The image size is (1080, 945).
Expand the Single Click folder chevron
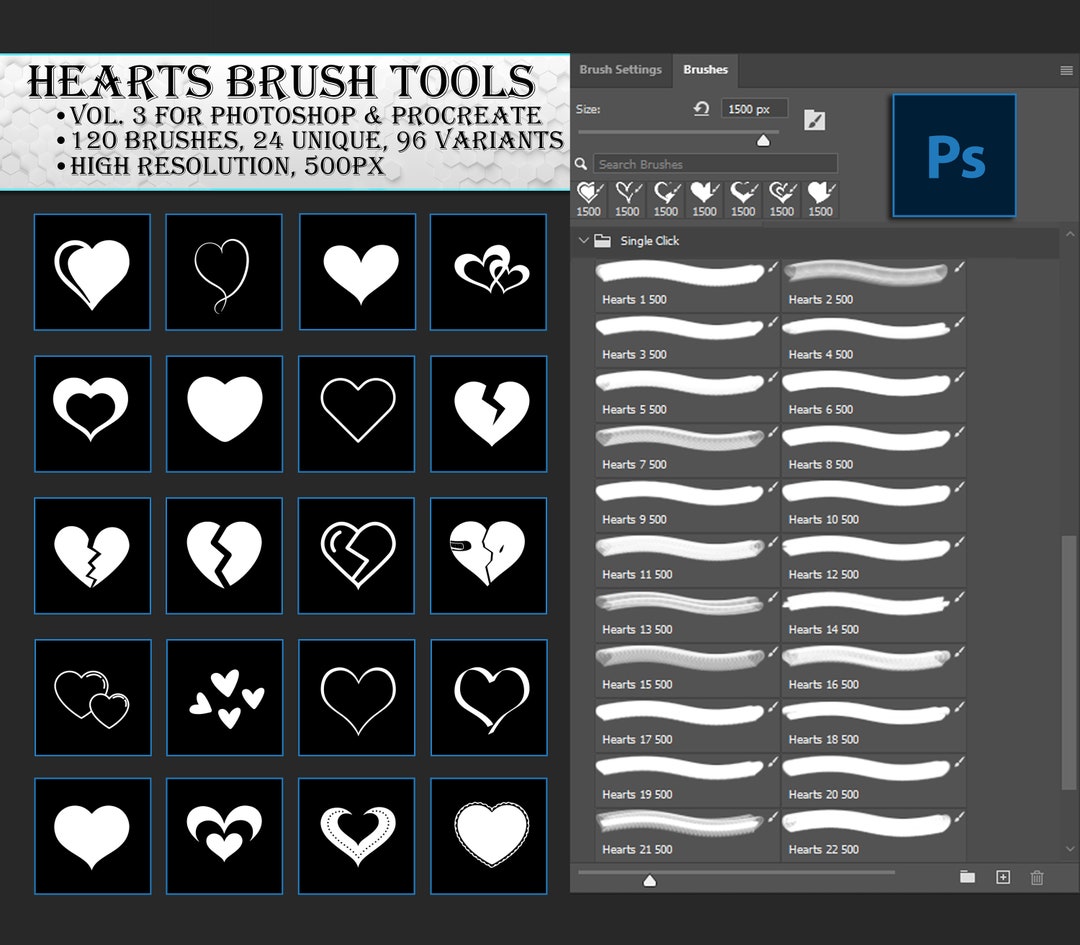(x=584, y=241)
